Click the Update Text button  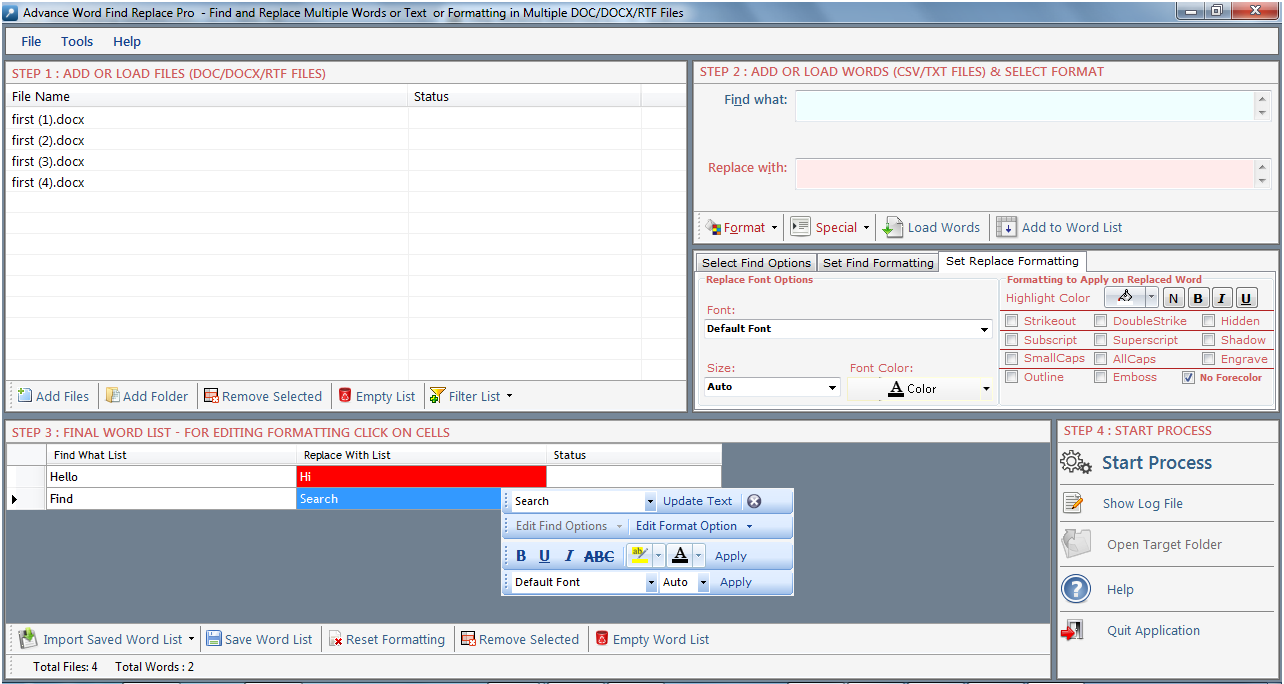point(697,501)
